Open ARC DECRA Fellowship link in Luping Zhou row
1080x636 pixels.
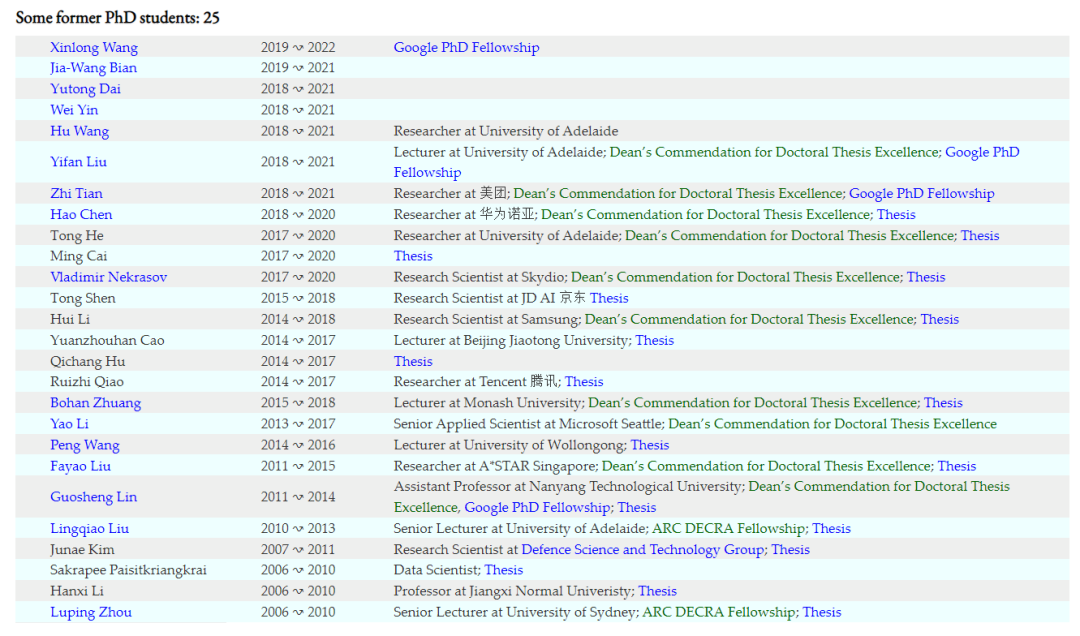[x=719, y=613]
